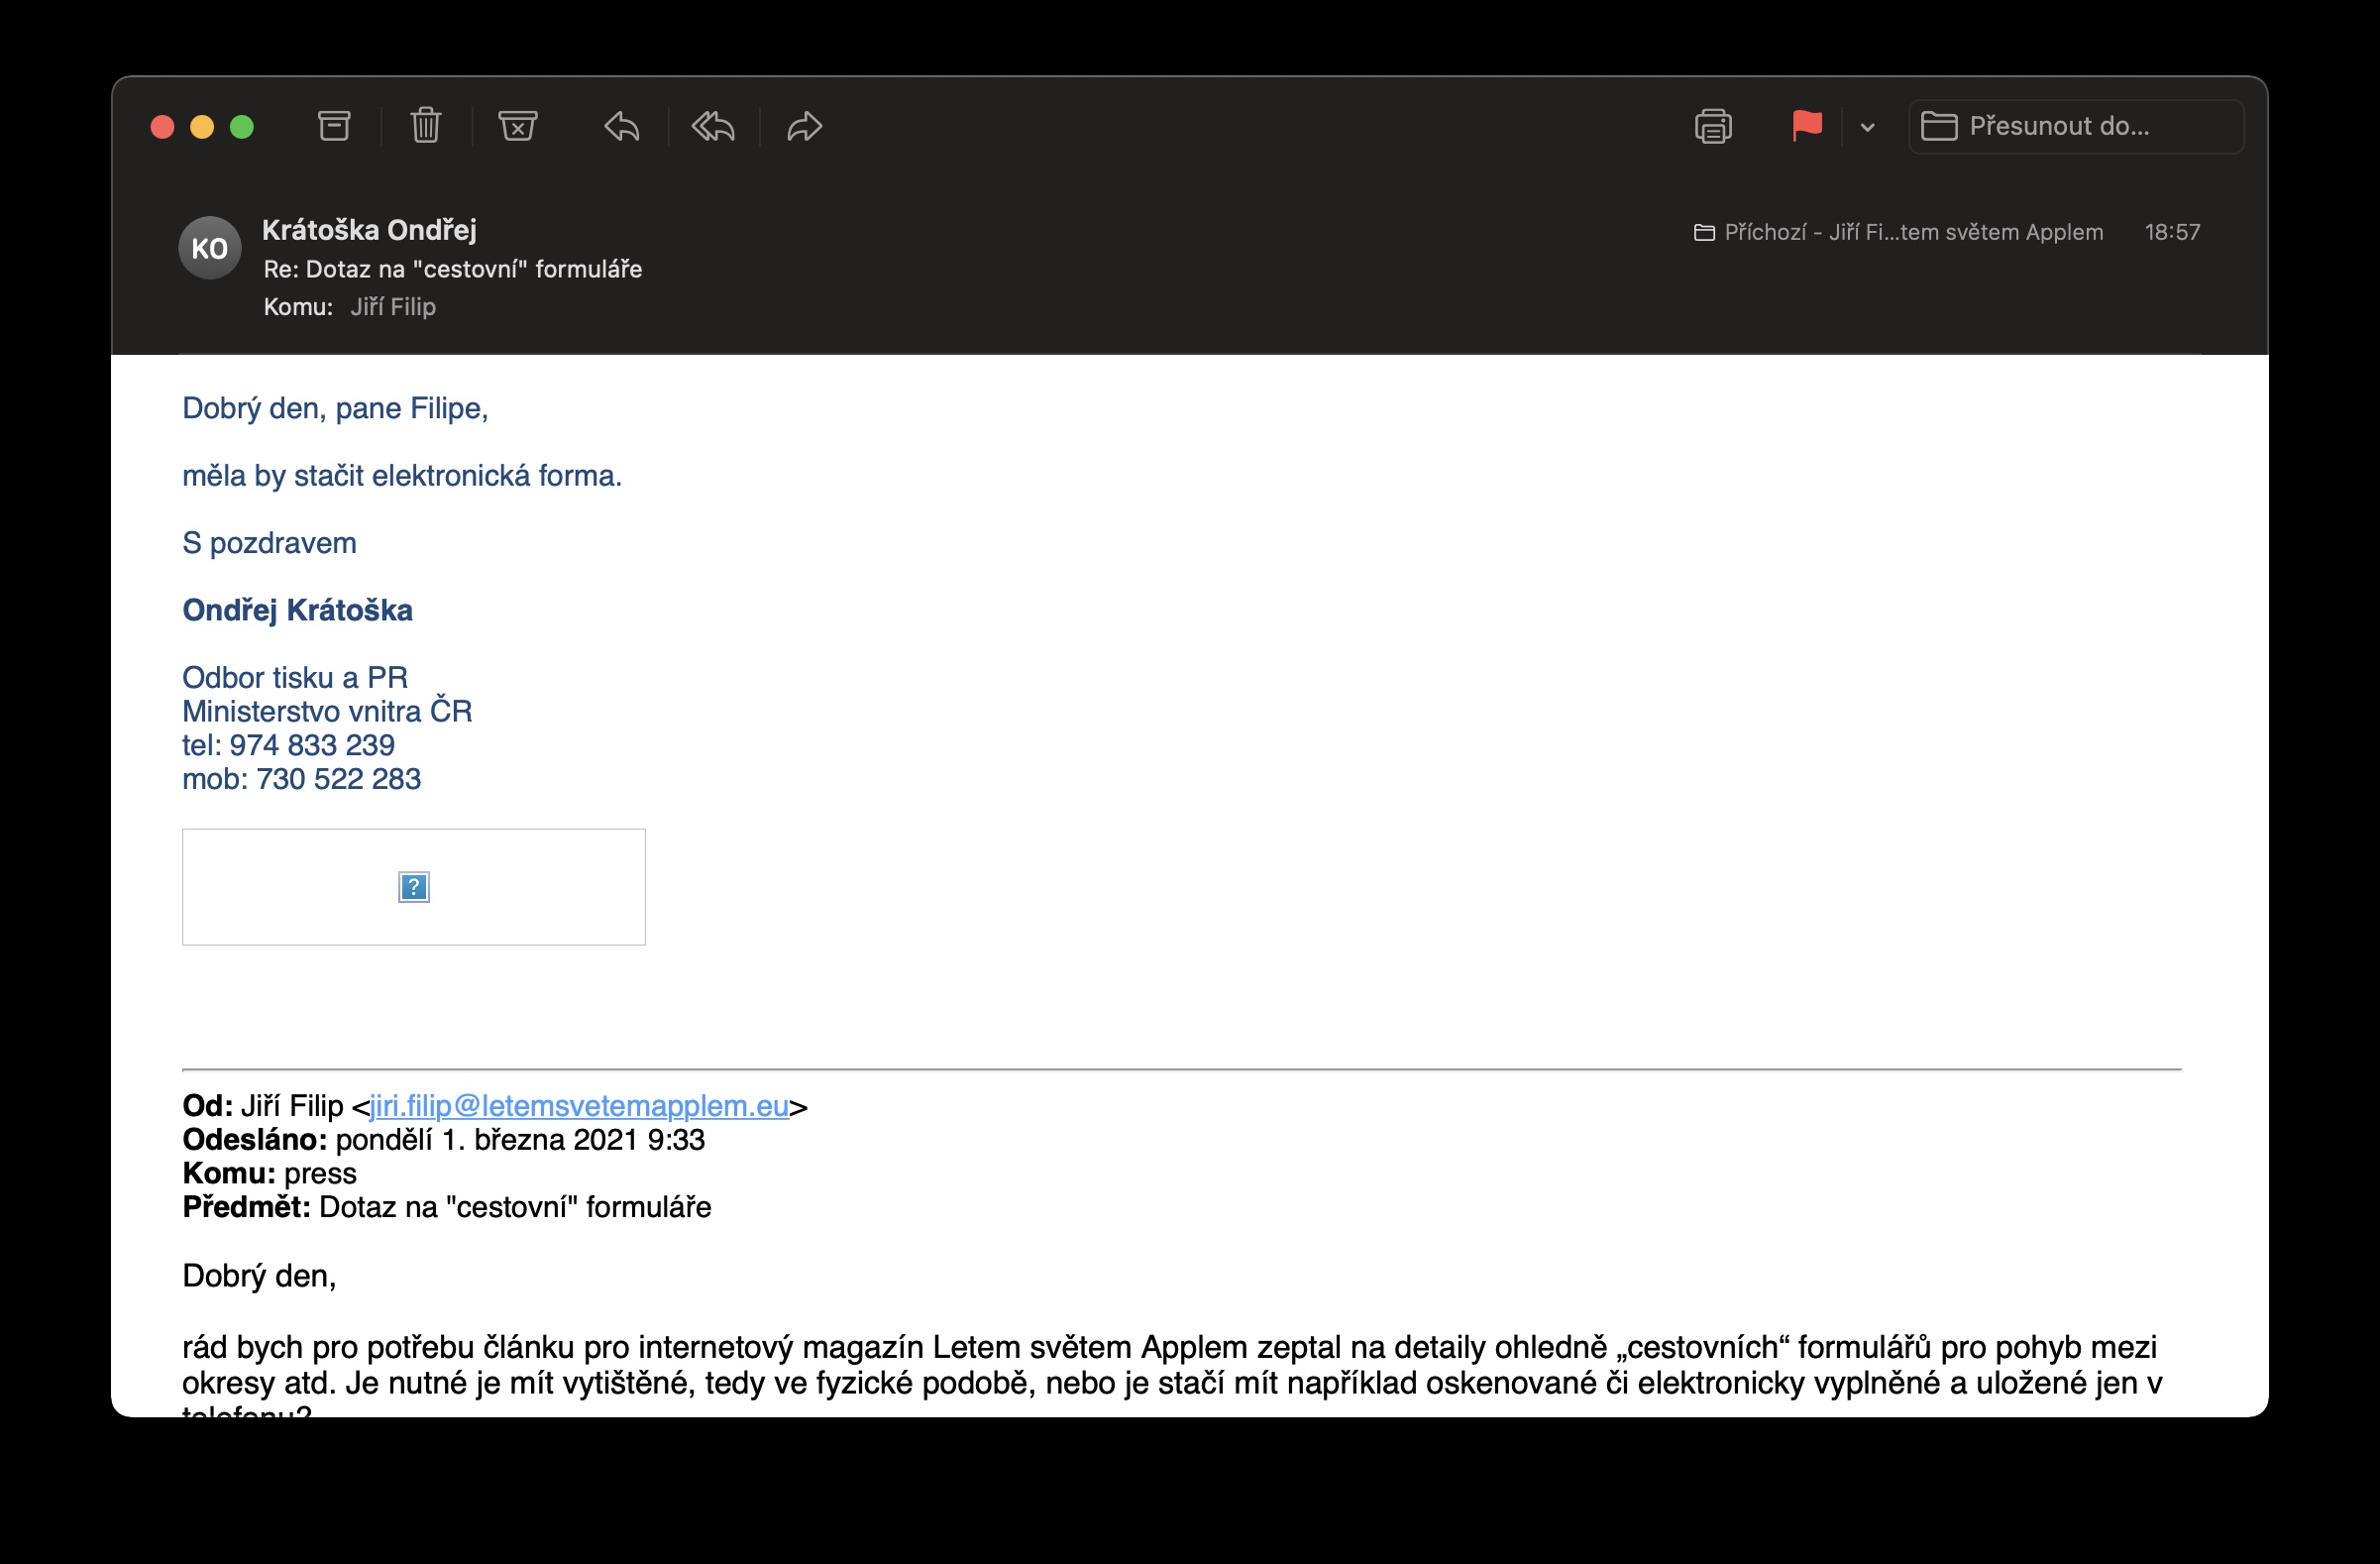Reply all to this email

(712, 126)
